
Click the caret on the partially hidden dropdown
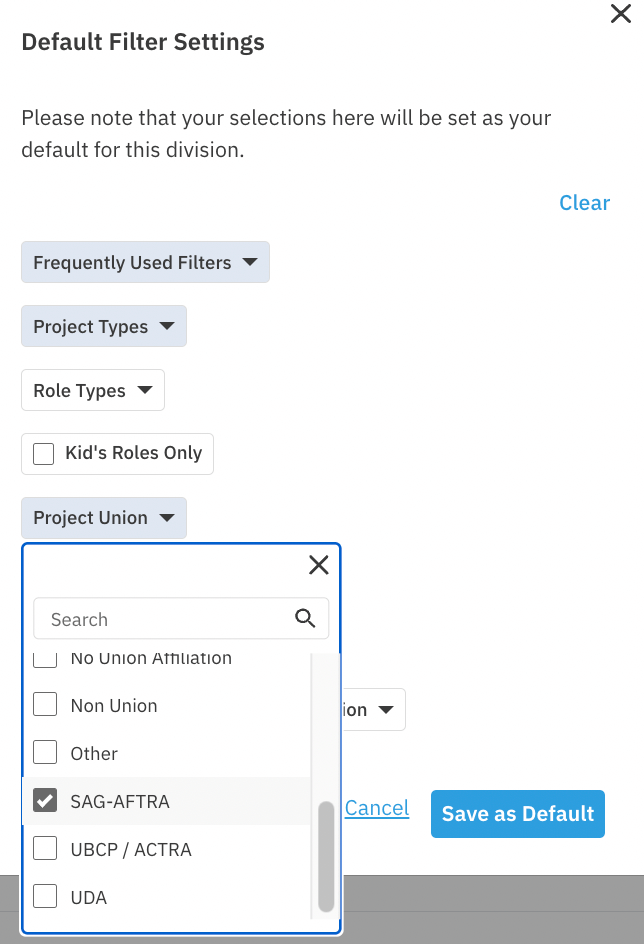point(386,709)
